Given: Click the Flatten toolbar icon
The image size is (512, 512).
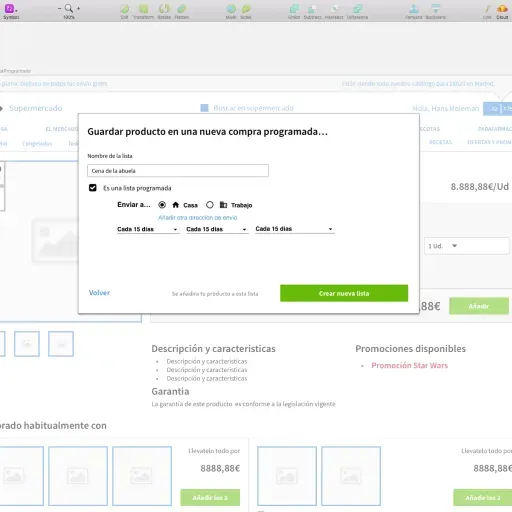Looking at the screenshot, I should pos(182,9).
